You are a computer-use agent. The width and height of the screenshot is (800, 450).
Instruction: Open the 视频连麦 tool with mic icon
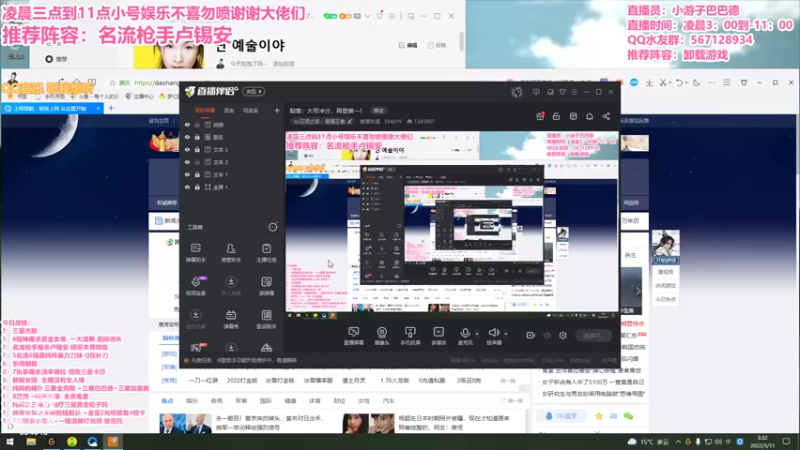click(195, 286)
